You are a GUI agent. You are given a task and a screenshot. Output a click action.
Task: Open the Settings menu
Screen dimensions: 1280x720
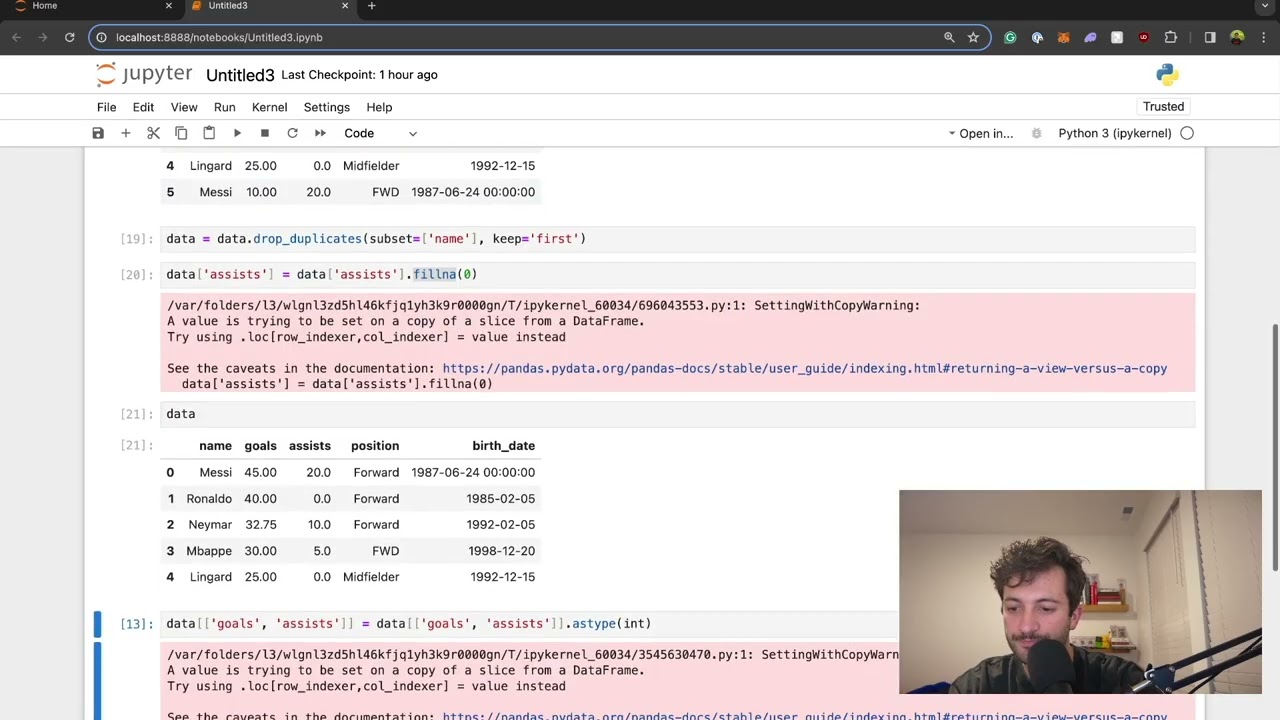(327, 107)
